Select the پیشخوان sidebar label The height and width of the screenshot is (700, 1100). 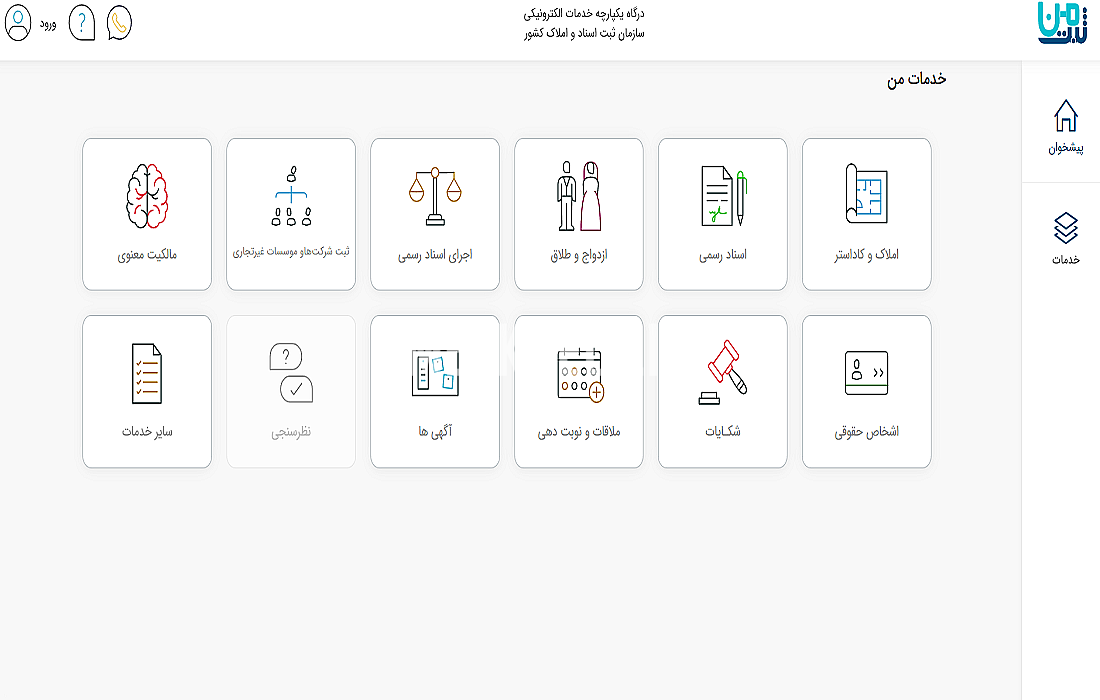click(x=1066, y=148)
